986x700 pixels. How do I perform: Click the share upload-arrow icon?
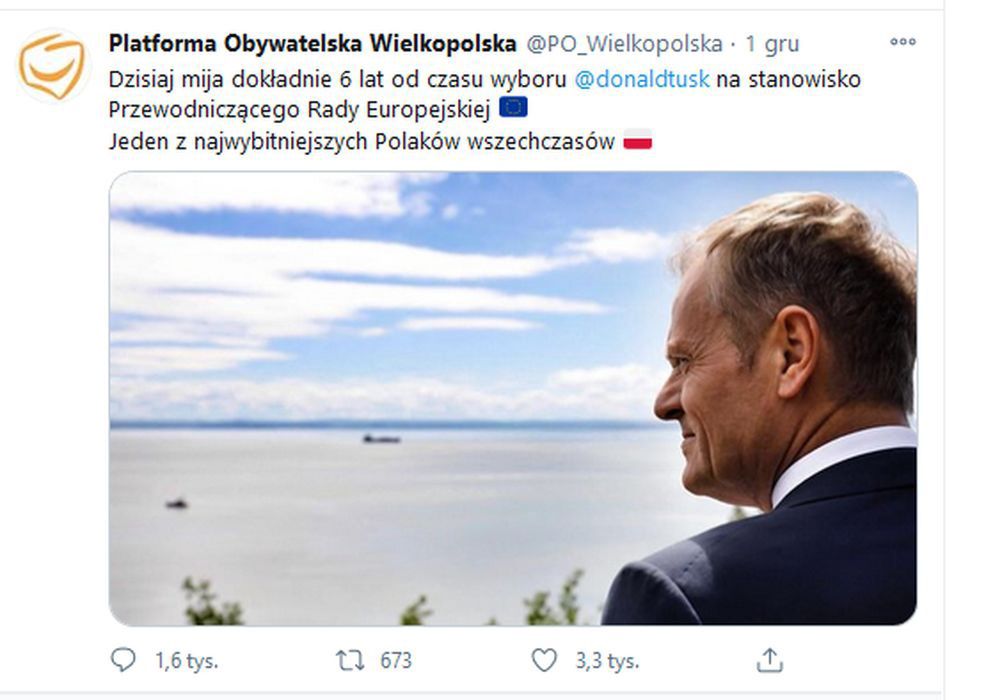click(770, 658)
